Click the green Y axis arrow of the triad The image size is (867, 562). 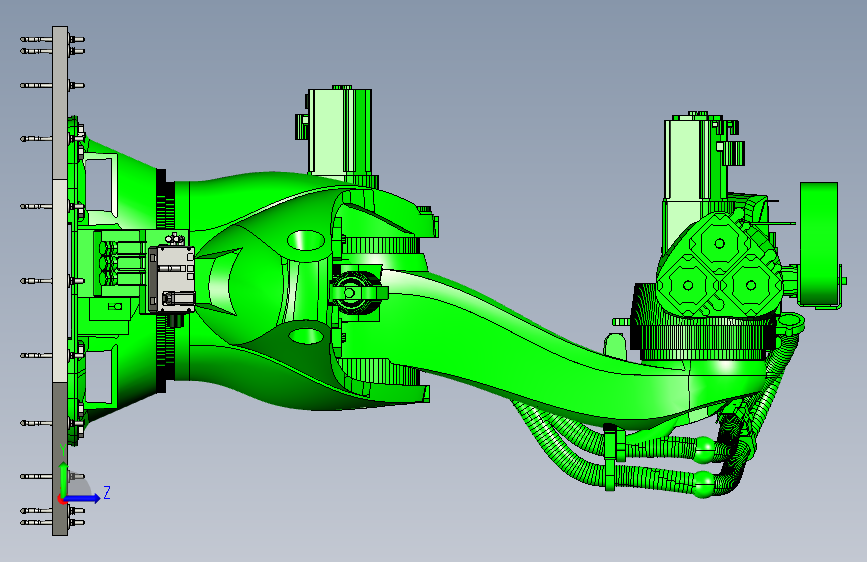64,480
